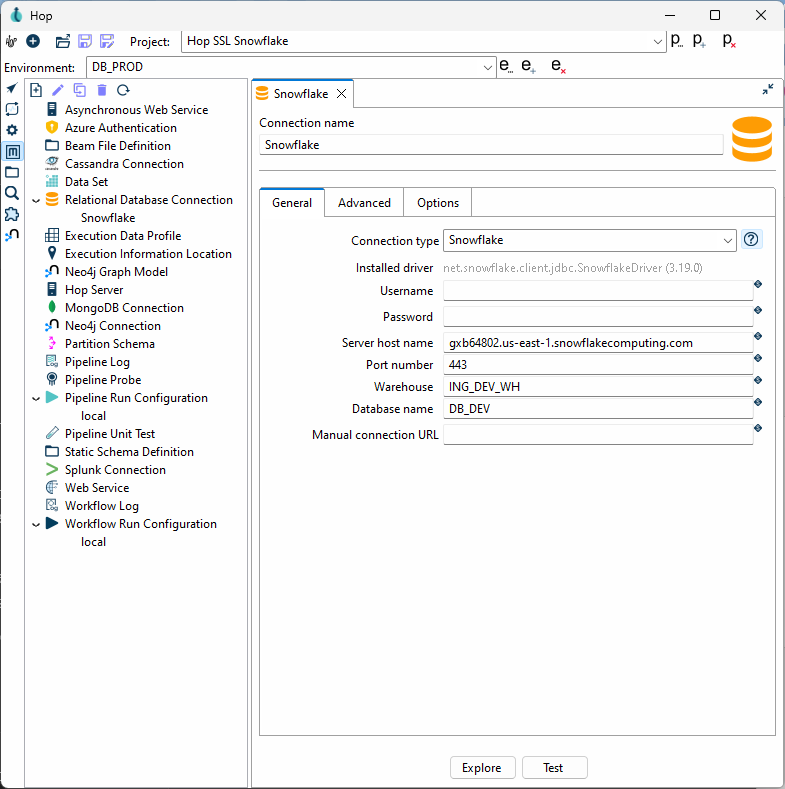This screenshot has height=789, width=785.
Task: Delete selected metadata with trash icon
Action: pyautogui.click(x=101, y=90)
